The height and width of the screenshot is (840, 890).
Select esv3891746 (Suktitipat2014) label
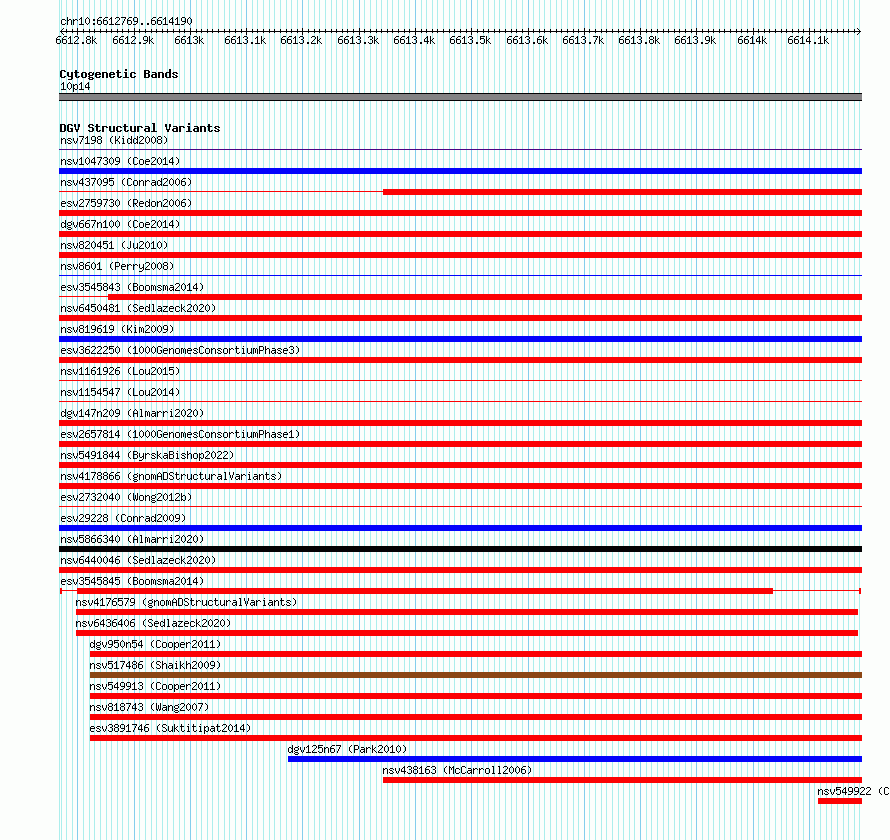(170, 728)
